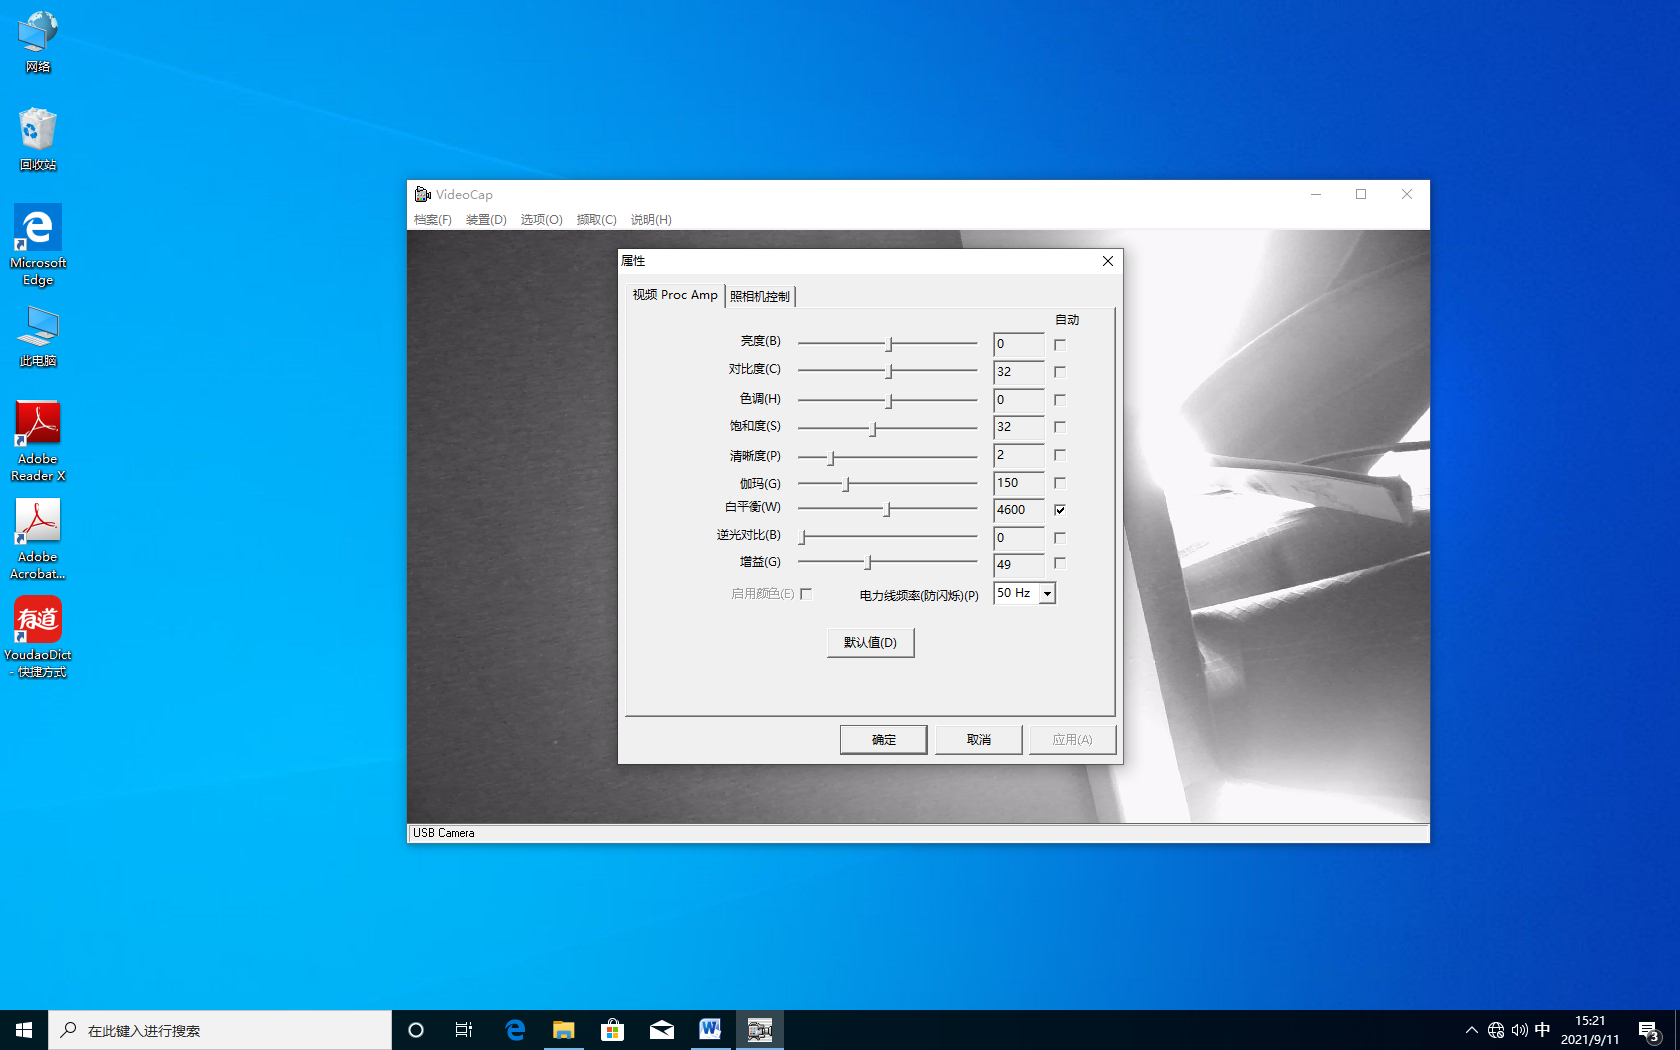Click the 取消 button

pyautogui.click(x=978, y=740)
